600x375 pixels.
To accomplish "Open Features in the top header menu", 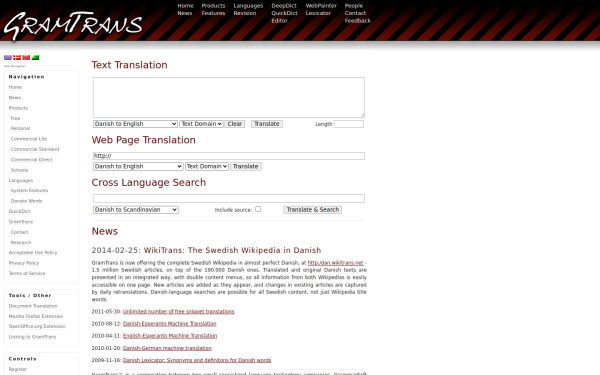I will point(213,13).
